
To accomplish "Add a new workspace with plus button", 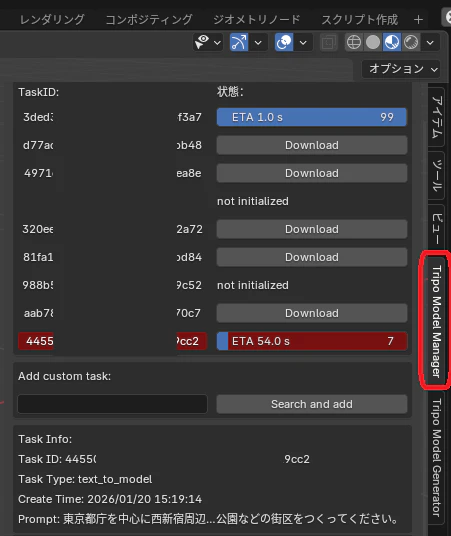I will click(418, 20).
